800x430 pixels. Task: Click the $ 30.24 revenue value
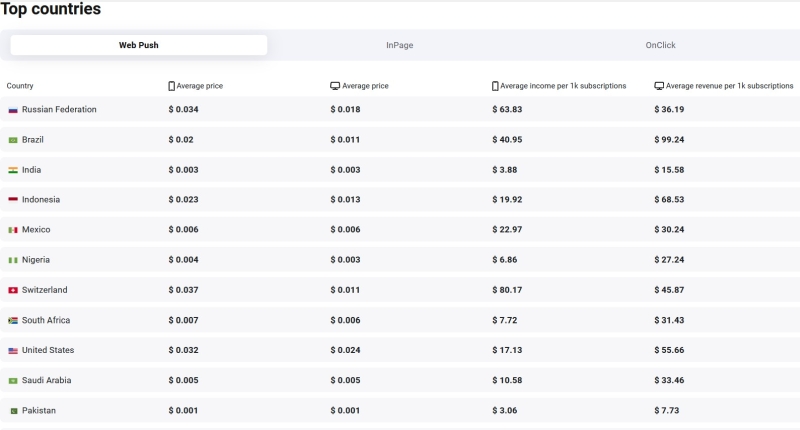[669, 230]
